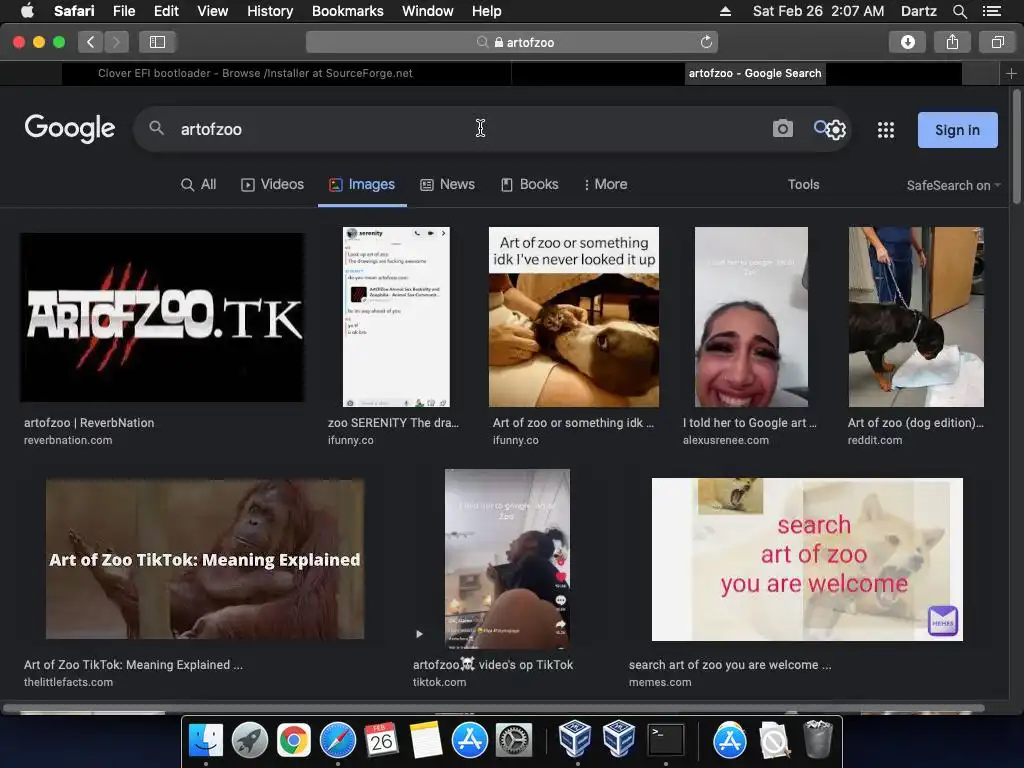
Task: Open the File menu
Action: tap(123, 11)
